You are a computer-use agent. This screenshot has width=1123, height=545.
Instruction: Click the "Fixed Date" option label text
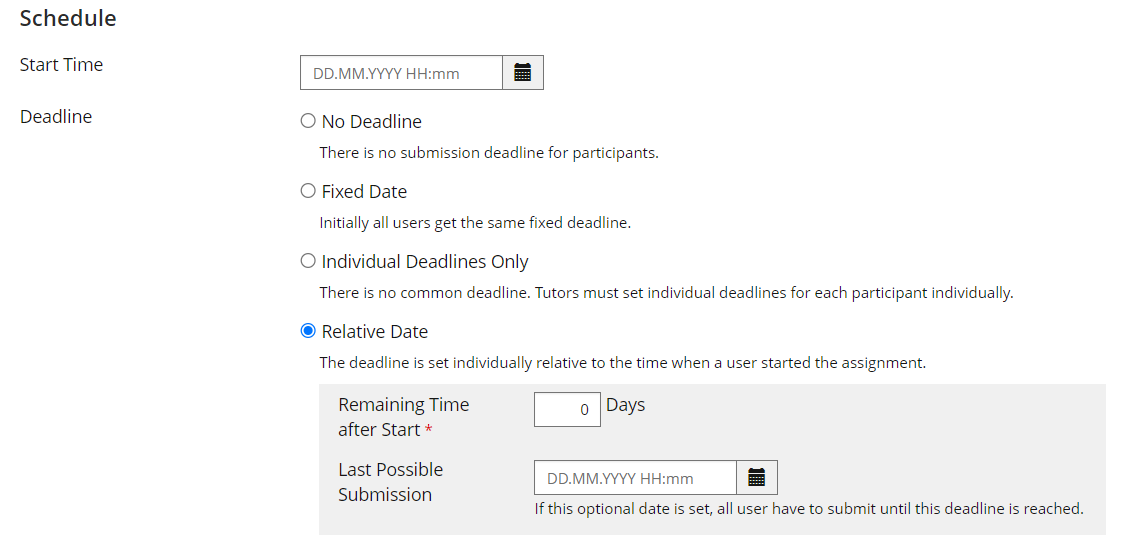[364, 192]
